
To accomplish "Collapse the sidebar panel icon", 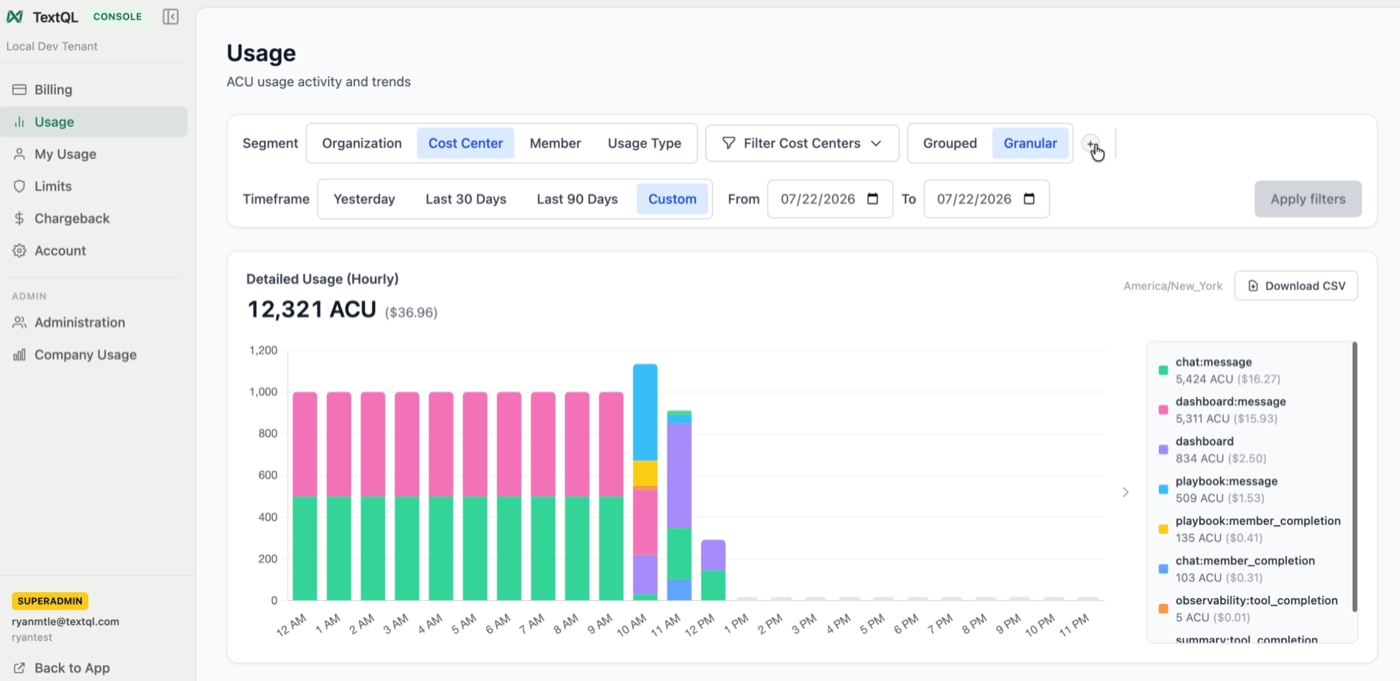I will click(x=171, y=17).
